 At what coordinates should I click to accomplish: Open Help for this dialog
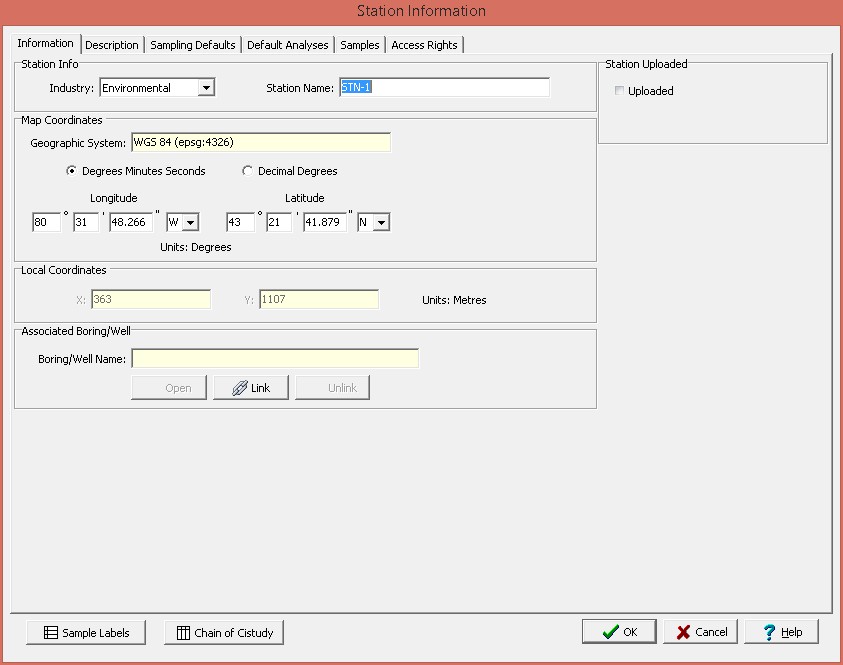781,631
